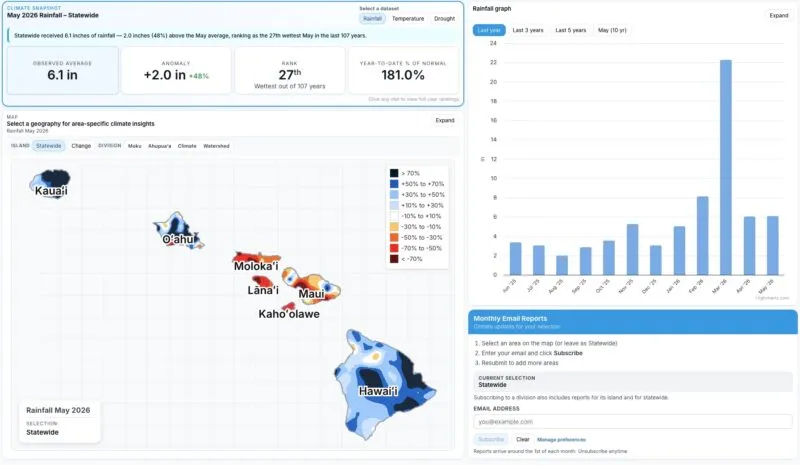Click the Jan '26 rainfall bar
The height and width of the screenshot is (465, 800).
tap(679, 251)
